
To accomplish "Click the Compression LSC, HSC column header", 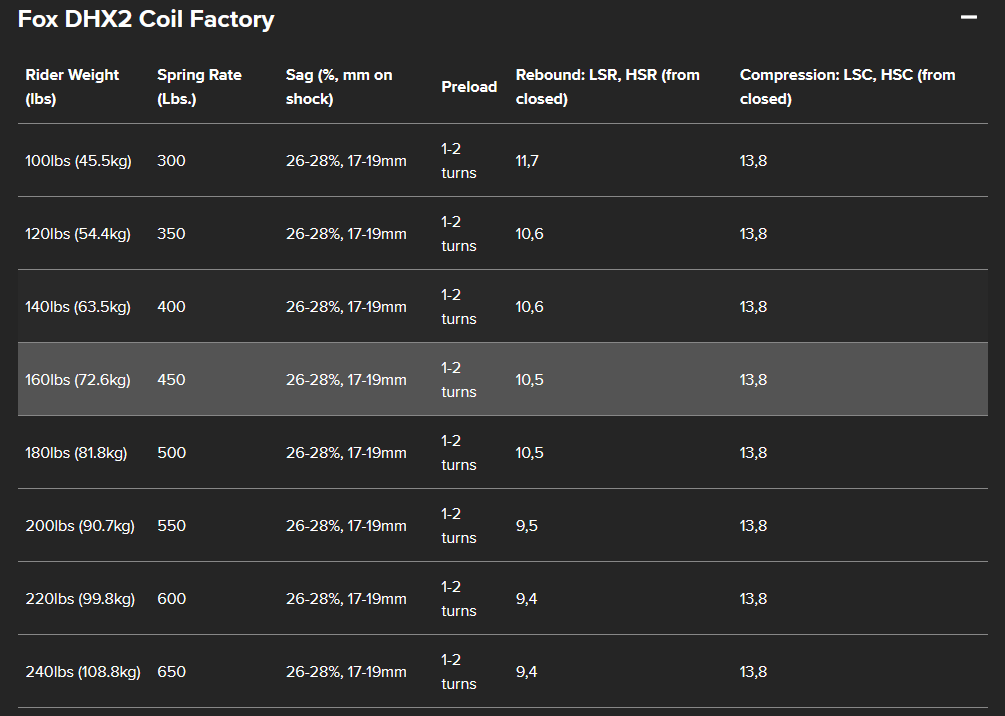I will pos(847,87).
